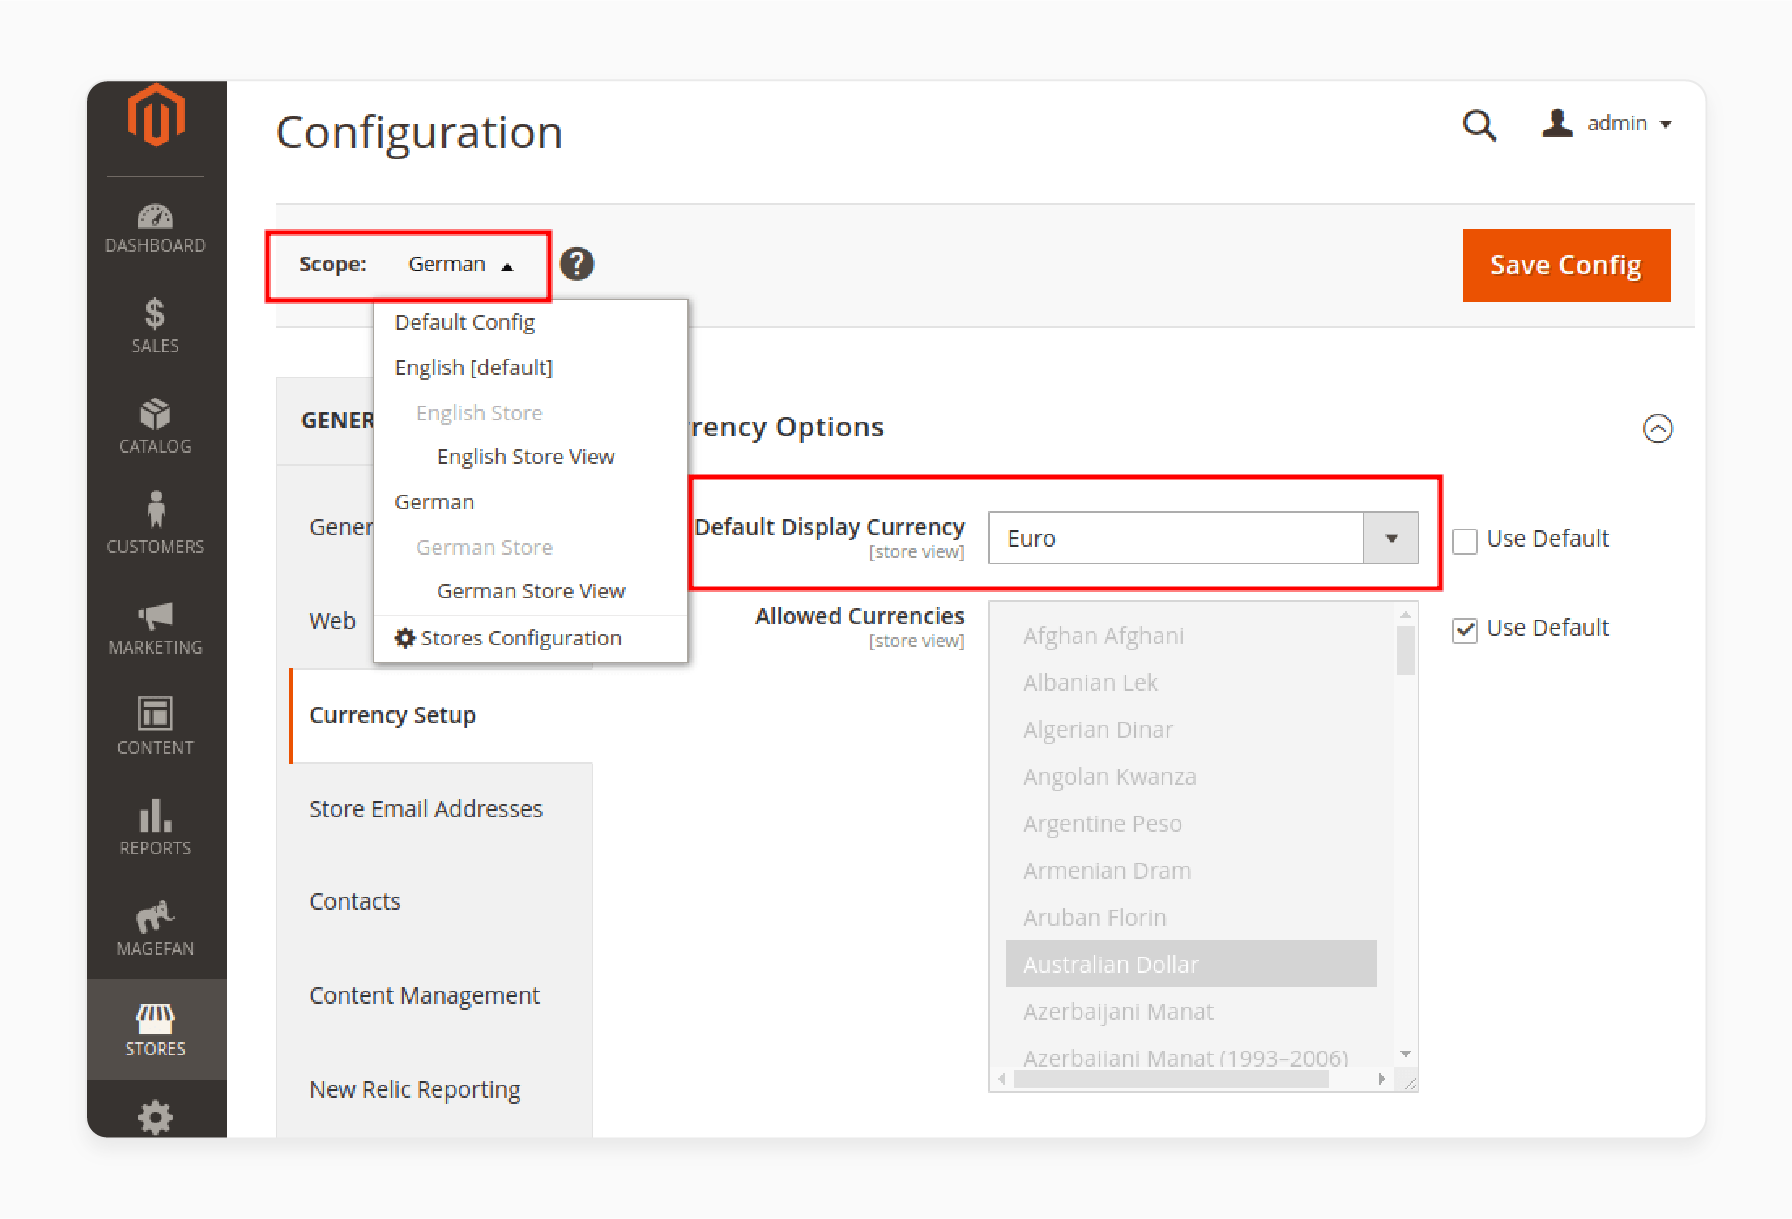
Task: Select Default Config scope option
Action: (465, 322)
